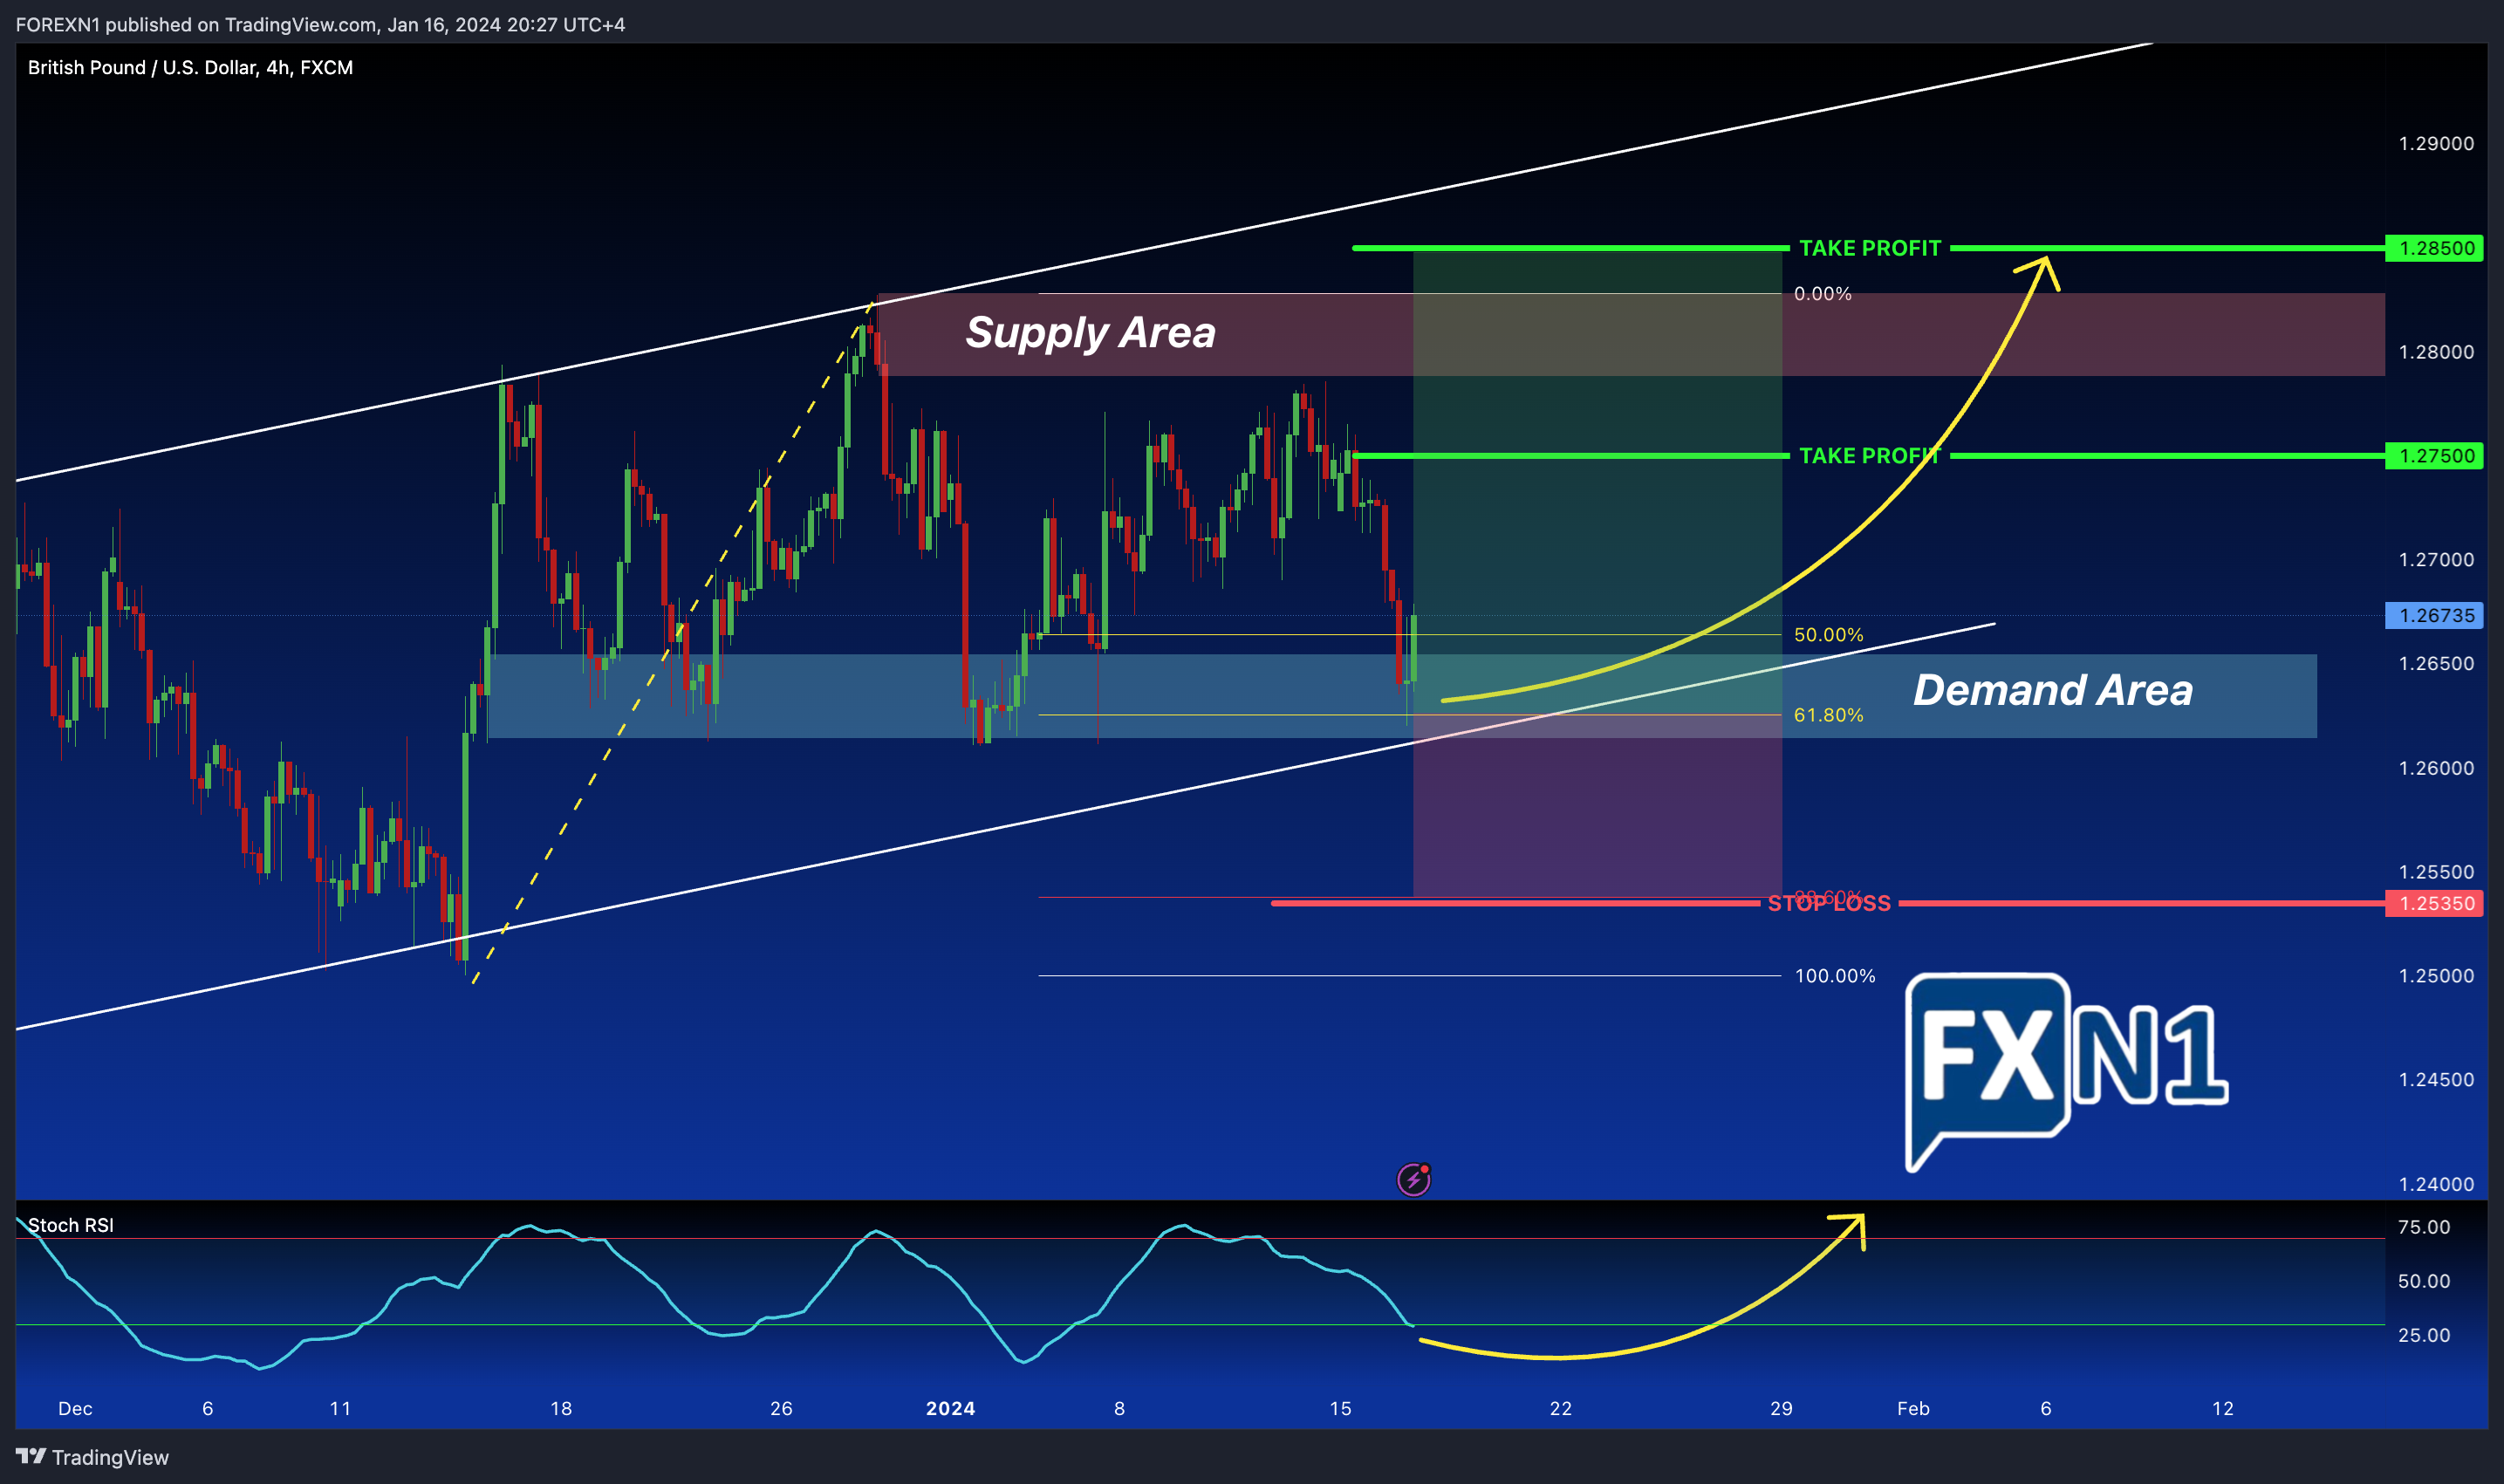Click the 26 date on time axis
This screenshot has width=2504, height=1484.
[781, 1408]
